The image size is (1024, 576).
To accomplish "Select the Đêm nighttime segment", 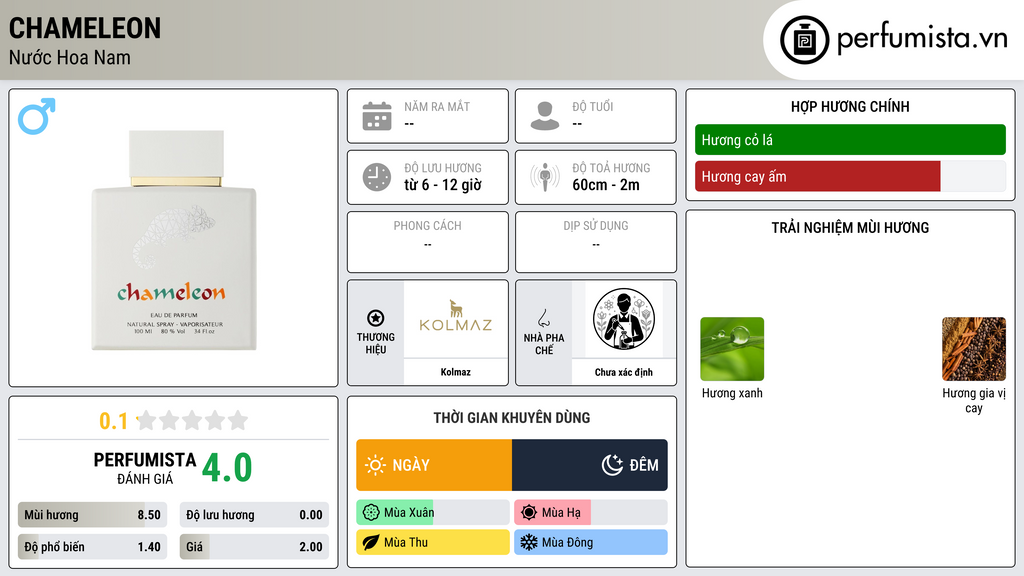I will coord(590,465).
